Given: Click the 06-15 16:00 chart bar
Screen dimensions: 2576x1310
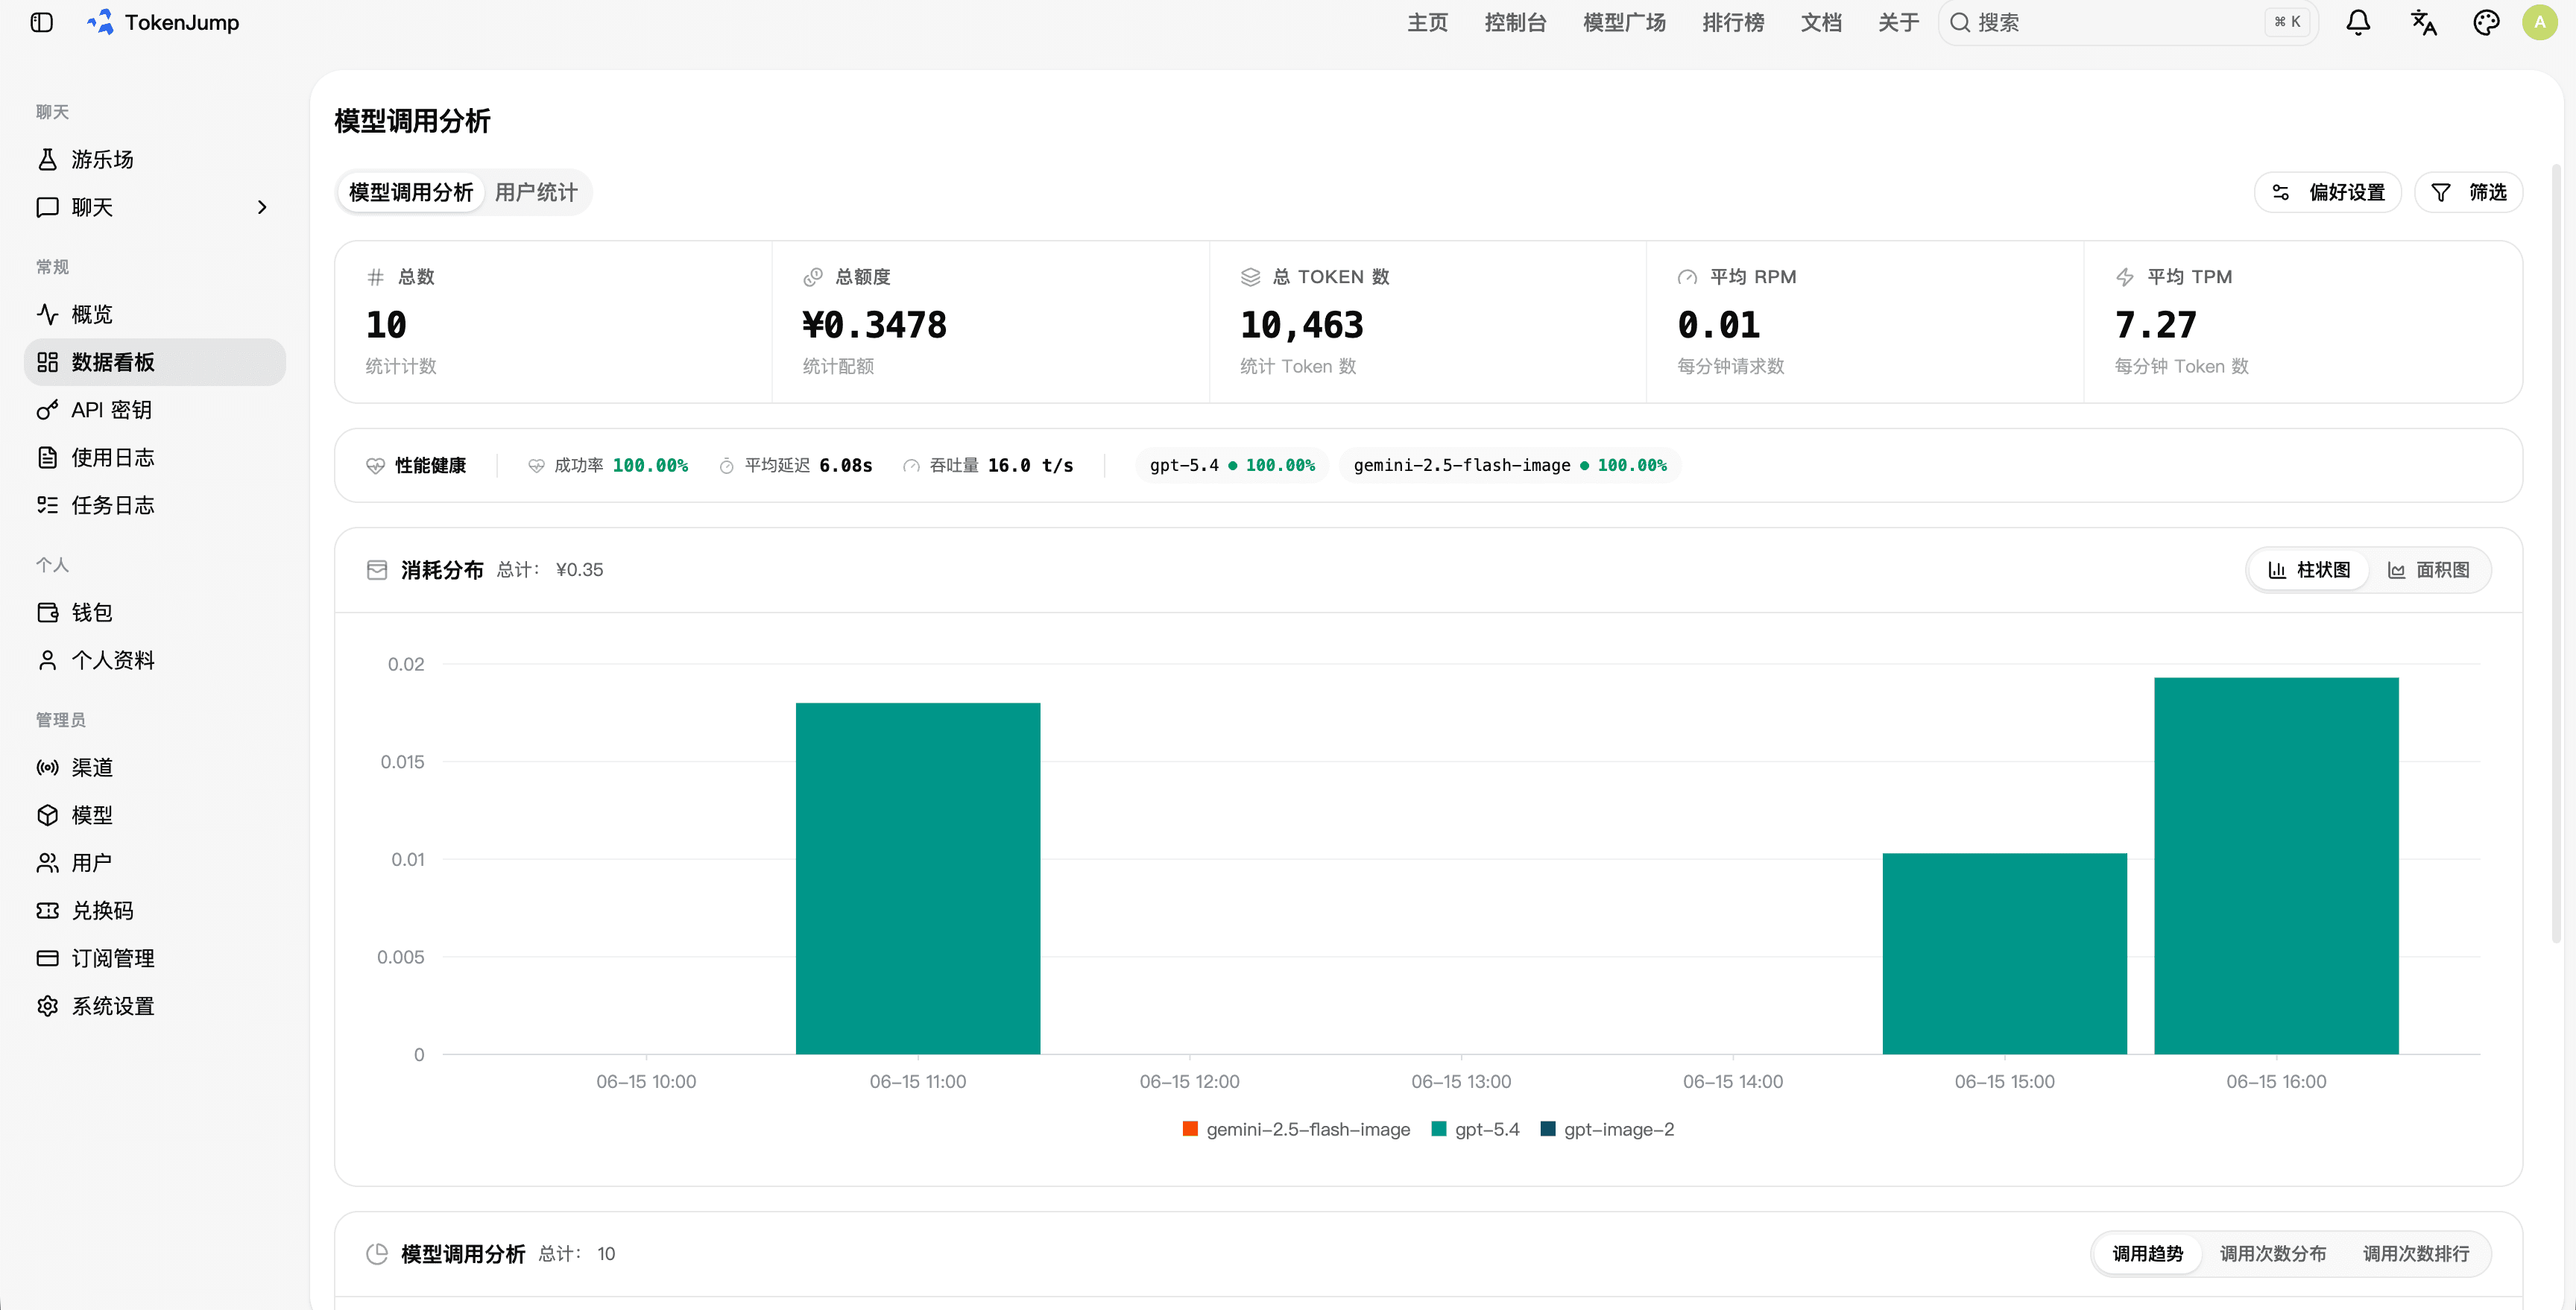Looking at the screenshot, I should pos(2276,865).
